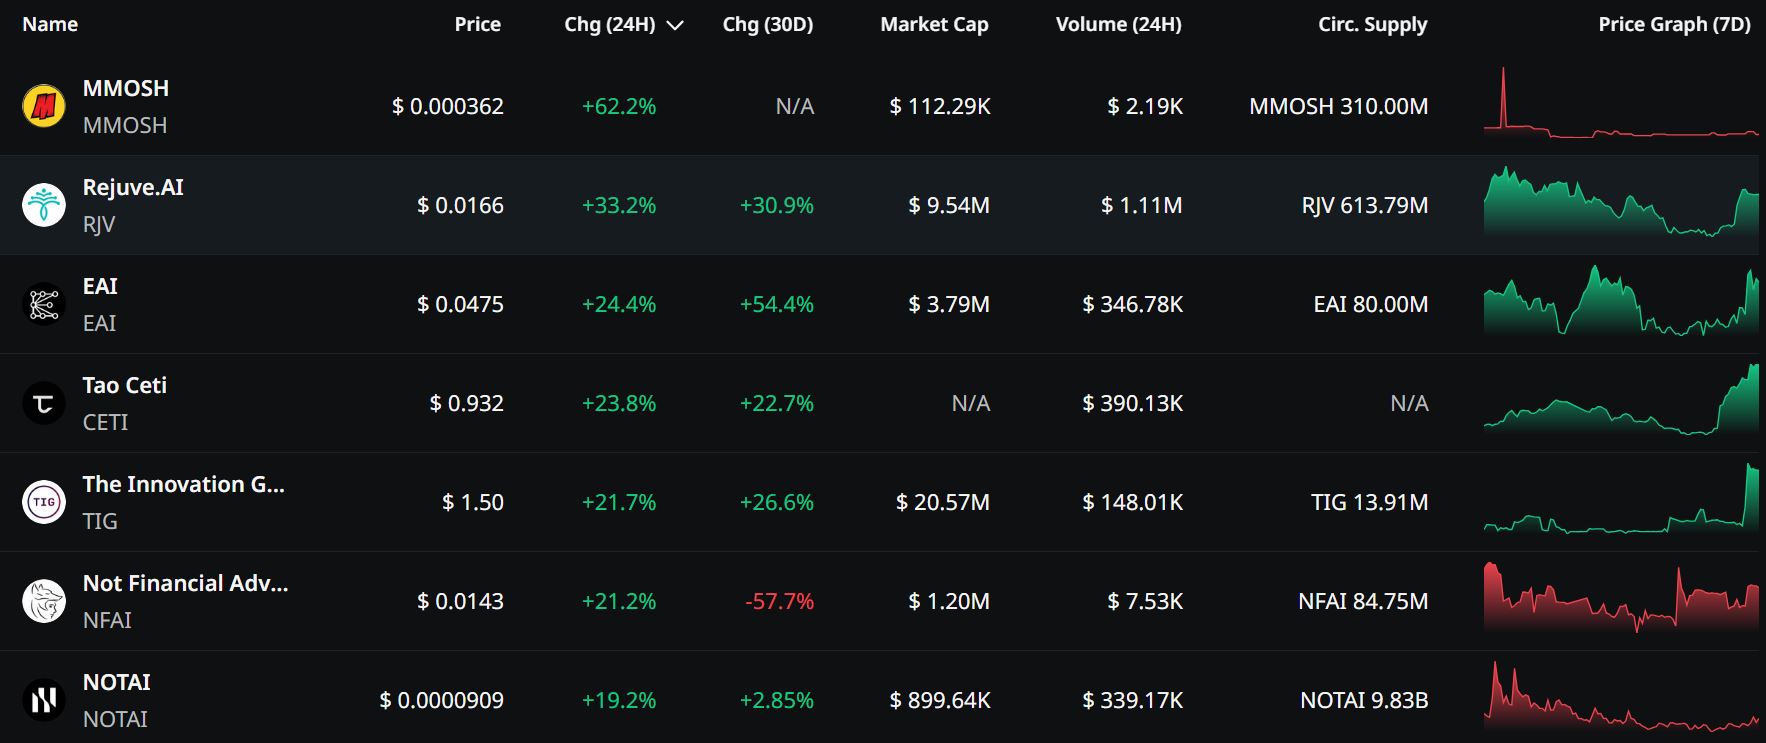Click the NOTAI token logo icon
The image size is (1766, 743).
(44, 700)
